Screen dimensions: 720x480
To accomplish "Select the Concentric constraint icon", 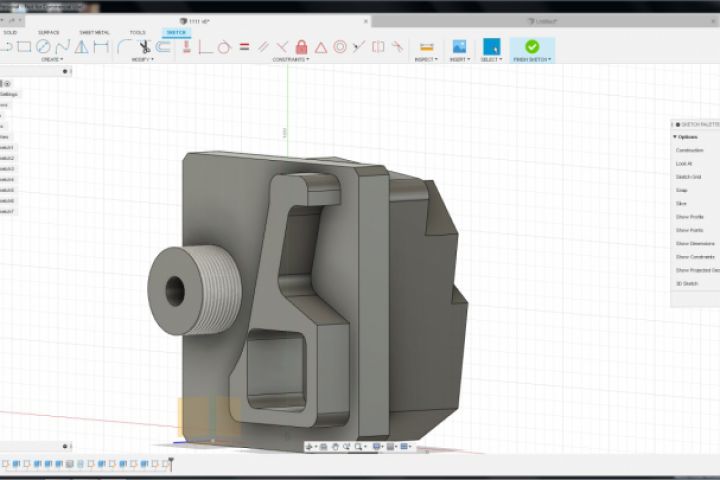I will point(340,47).
